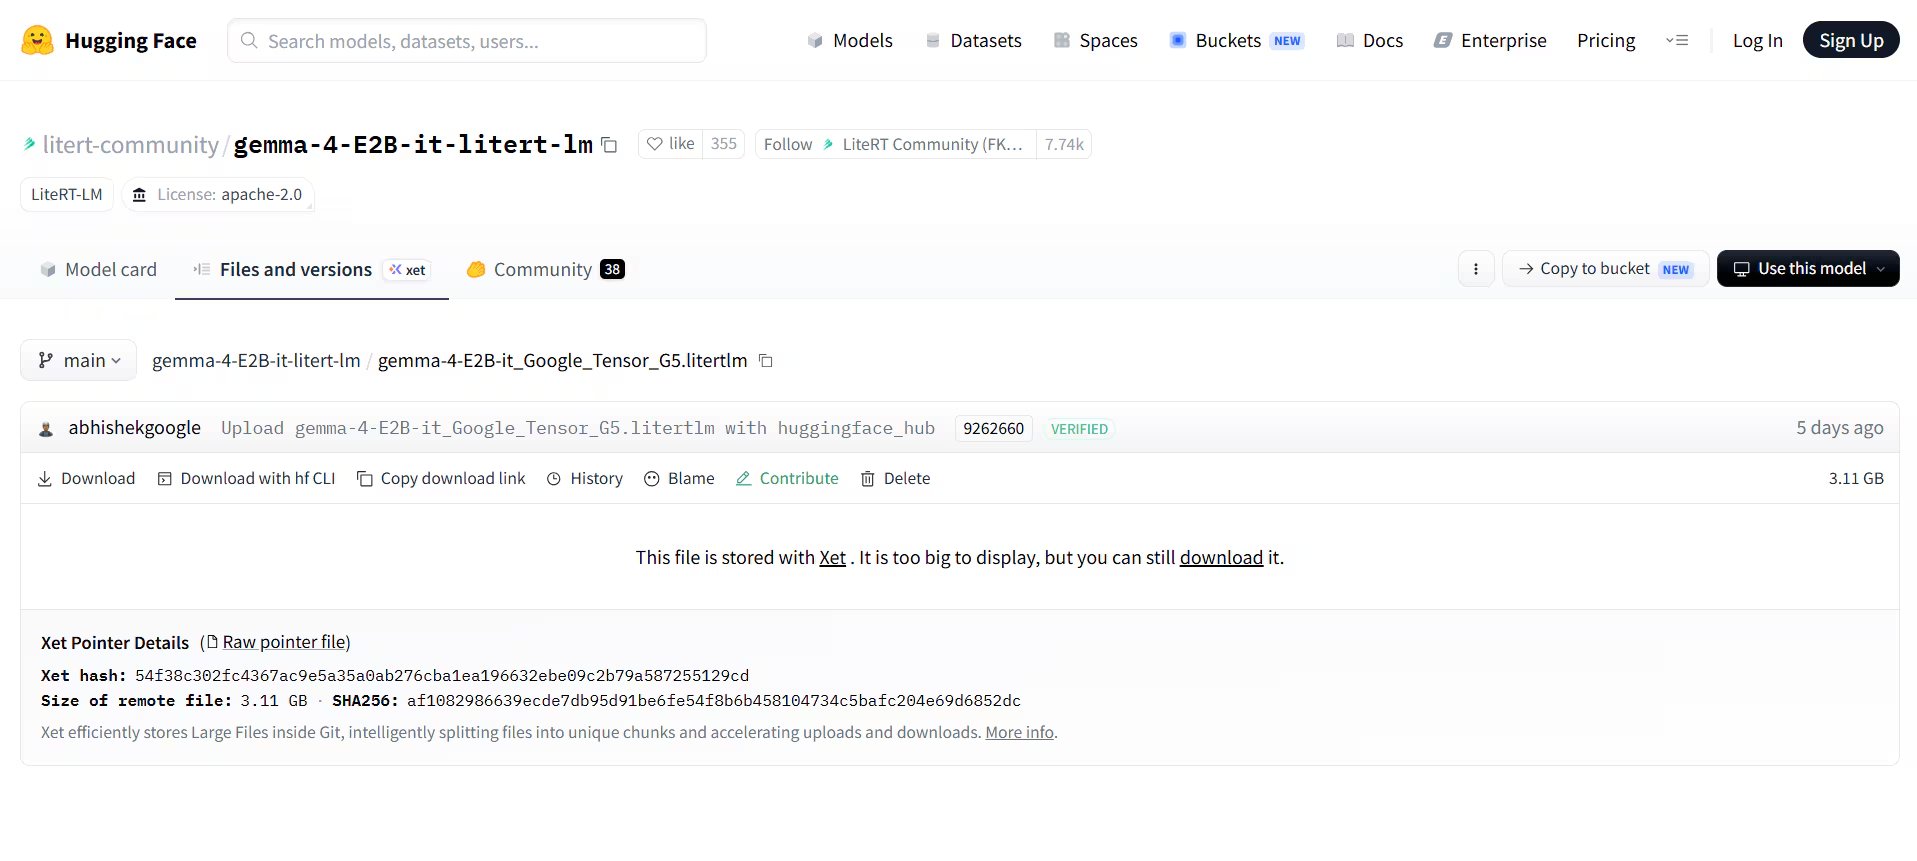Copy model name with the clipboard icon

pyautogui.click(x=609, y=145)
